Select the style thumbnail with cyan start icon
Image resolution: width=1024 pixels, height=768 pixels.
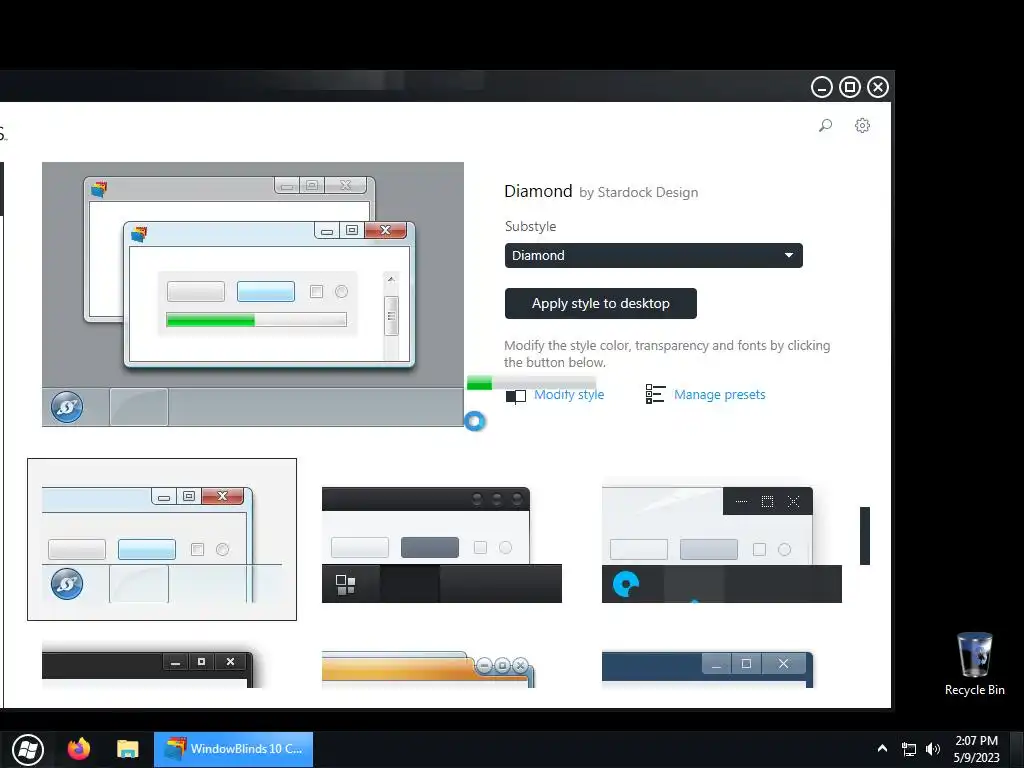tap(722, 545)
